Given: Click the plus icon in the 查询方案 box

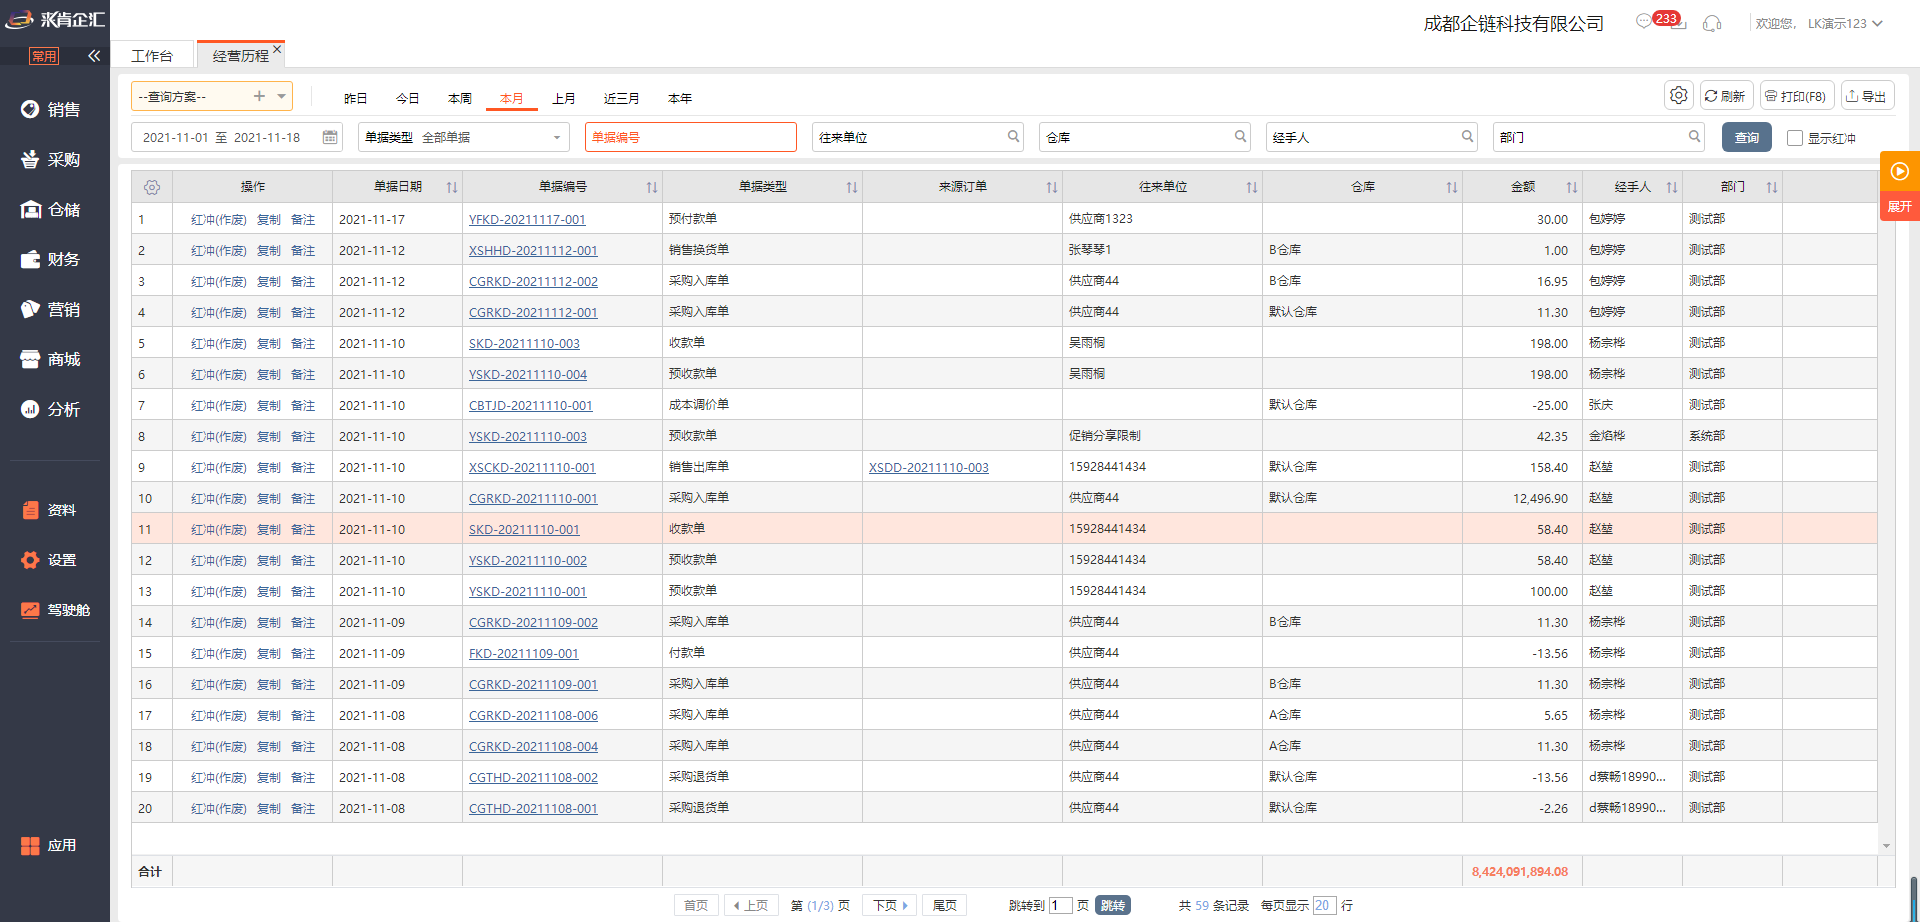Looking at the screenshot, I should (259, 96).
